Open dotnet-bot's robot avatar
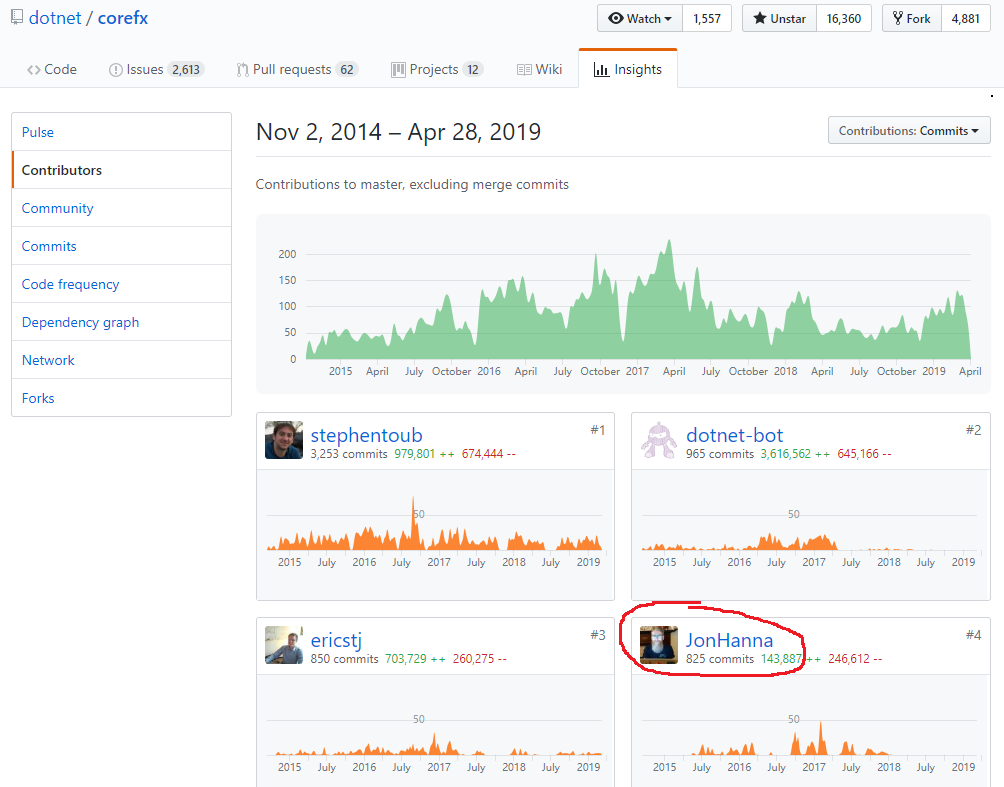The image size is (1004, 787). click(x=659, y=440)
